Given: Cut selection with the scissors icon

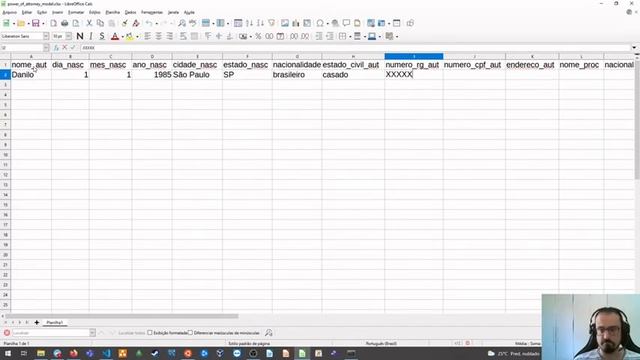Looking at the screenshot, I should (x=89, y=23).
